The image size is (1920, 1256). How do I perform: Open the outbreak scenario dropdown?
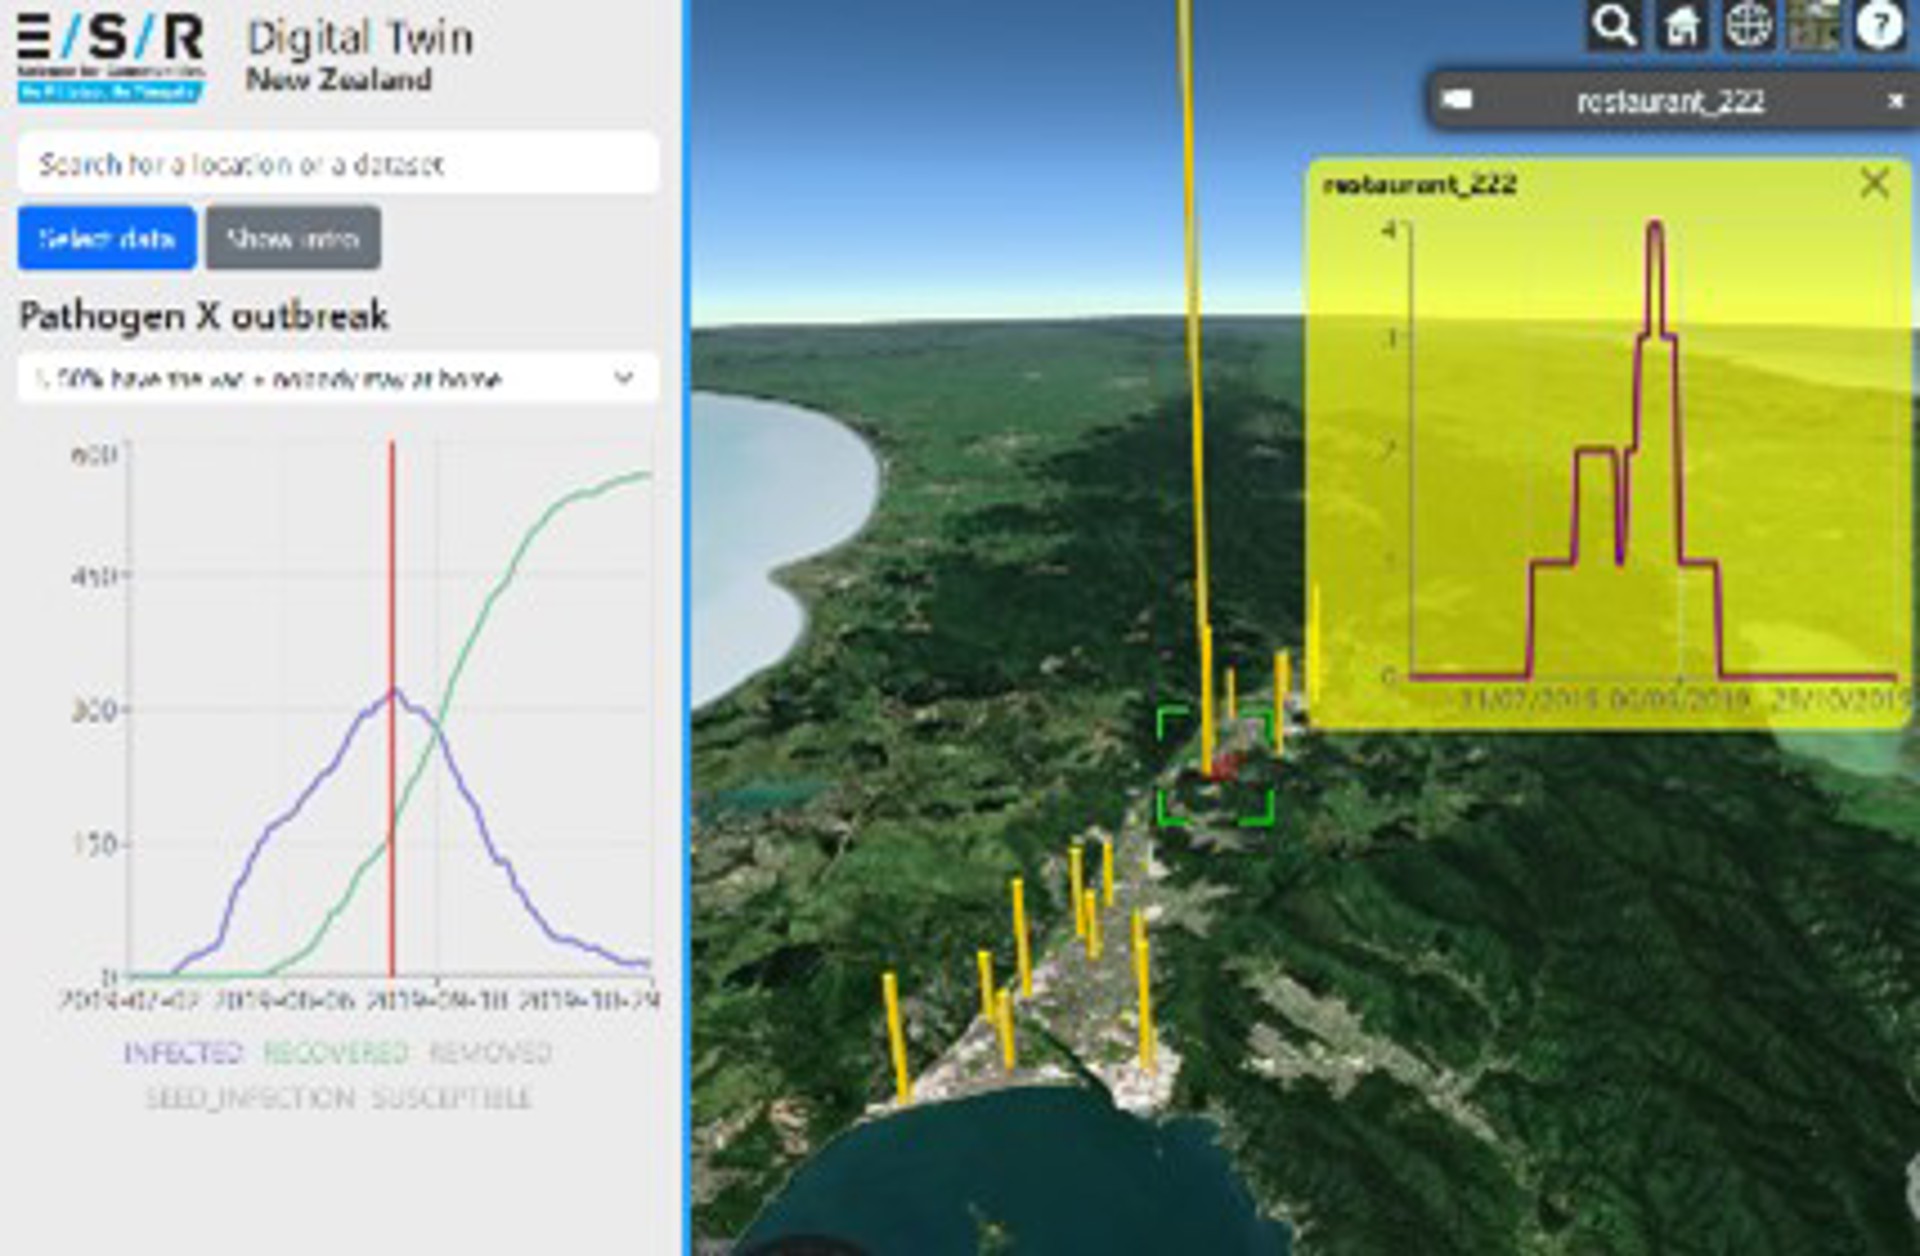[x=338, y=378]
